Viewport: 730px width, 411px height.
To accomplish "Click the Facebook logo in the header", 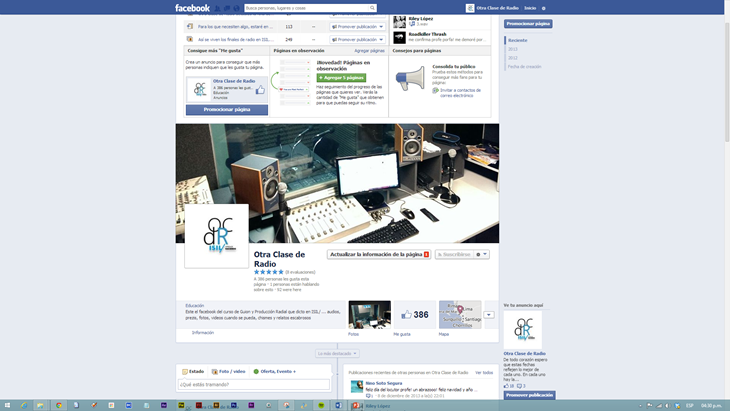I will click(192, 8).
